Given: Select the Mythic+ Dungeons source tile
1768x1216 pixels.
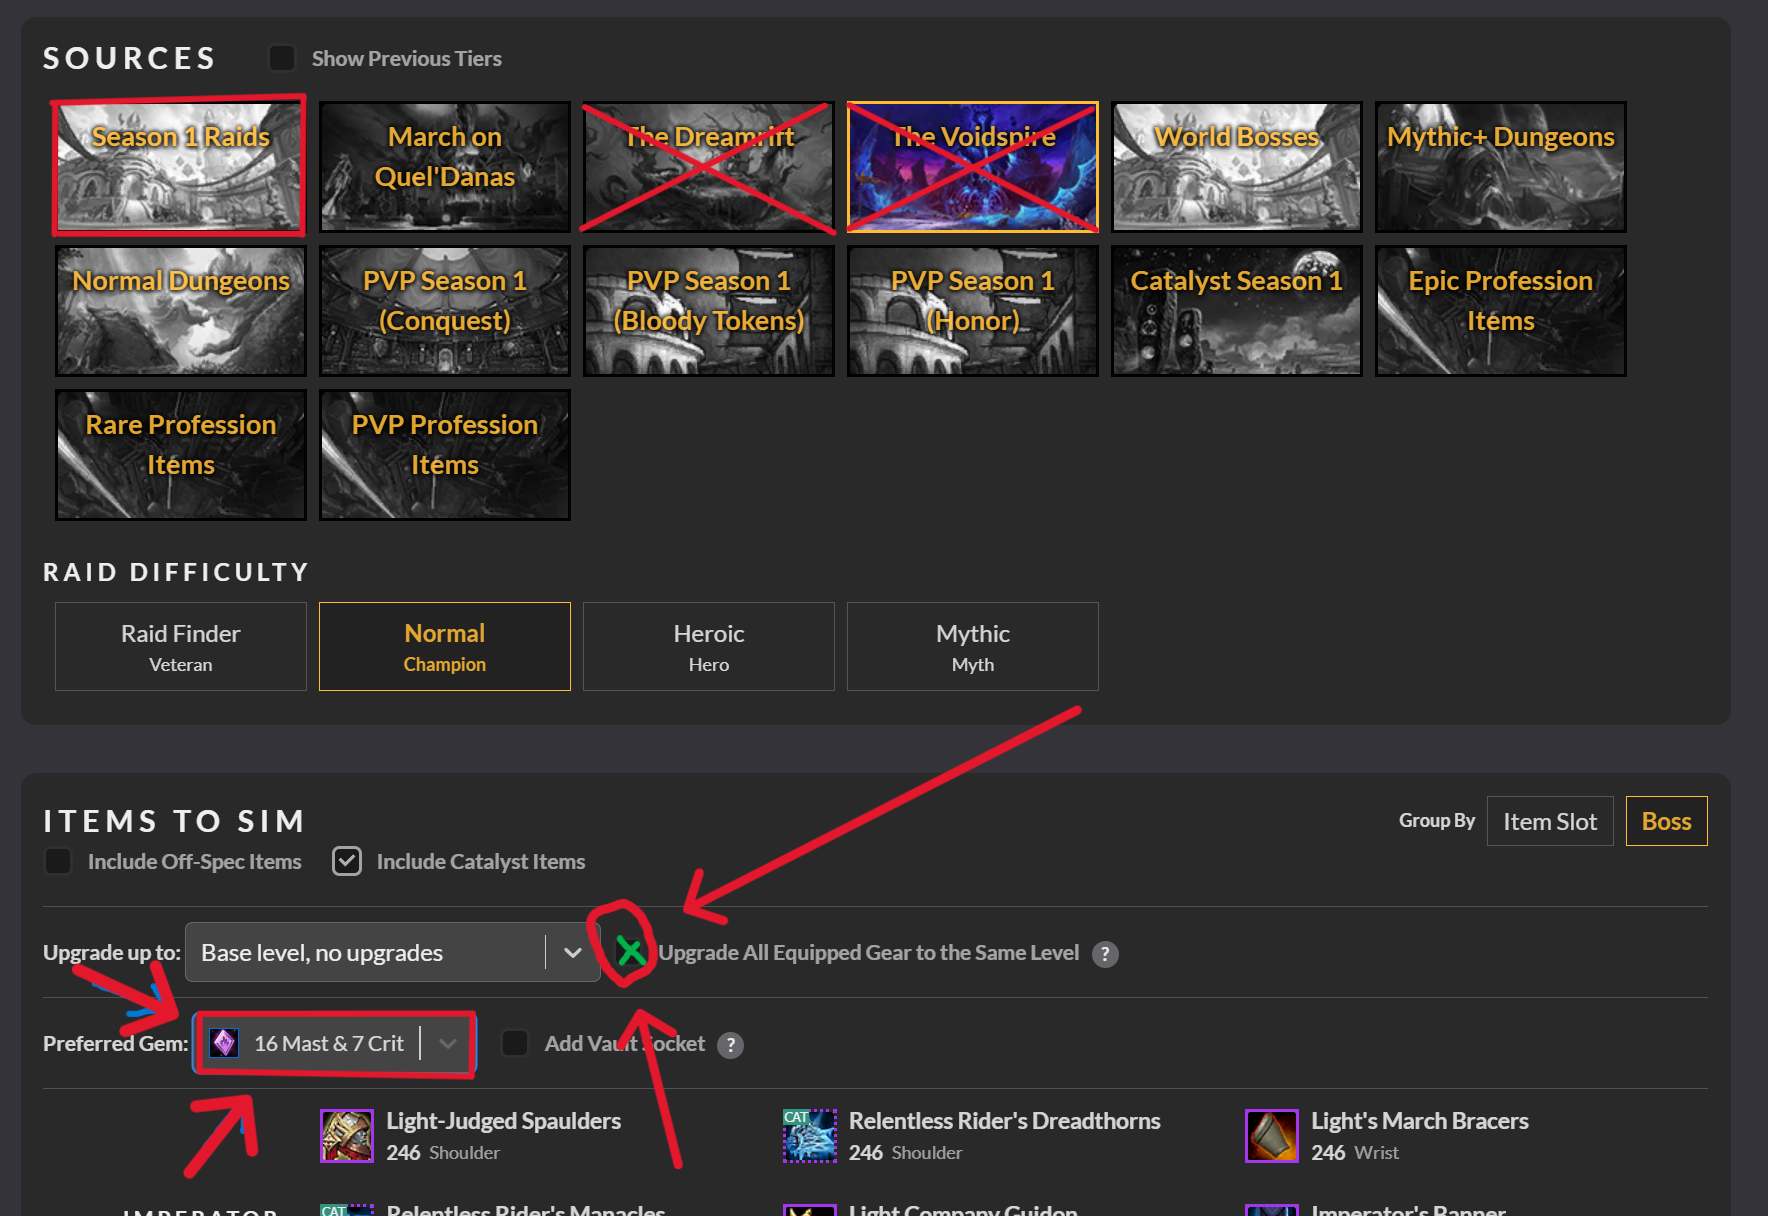Looking at the screenshot, I should coord(1501,167).
